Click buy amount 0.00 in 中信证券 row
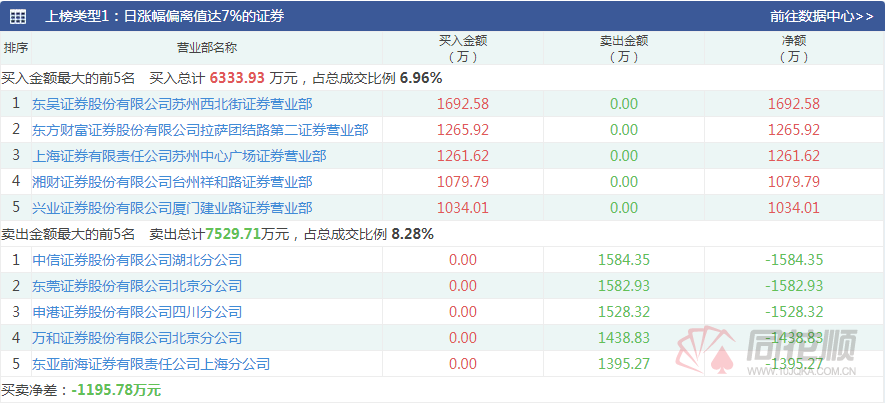This screenshot has height=403, width=886. click(x=463, y=260)
